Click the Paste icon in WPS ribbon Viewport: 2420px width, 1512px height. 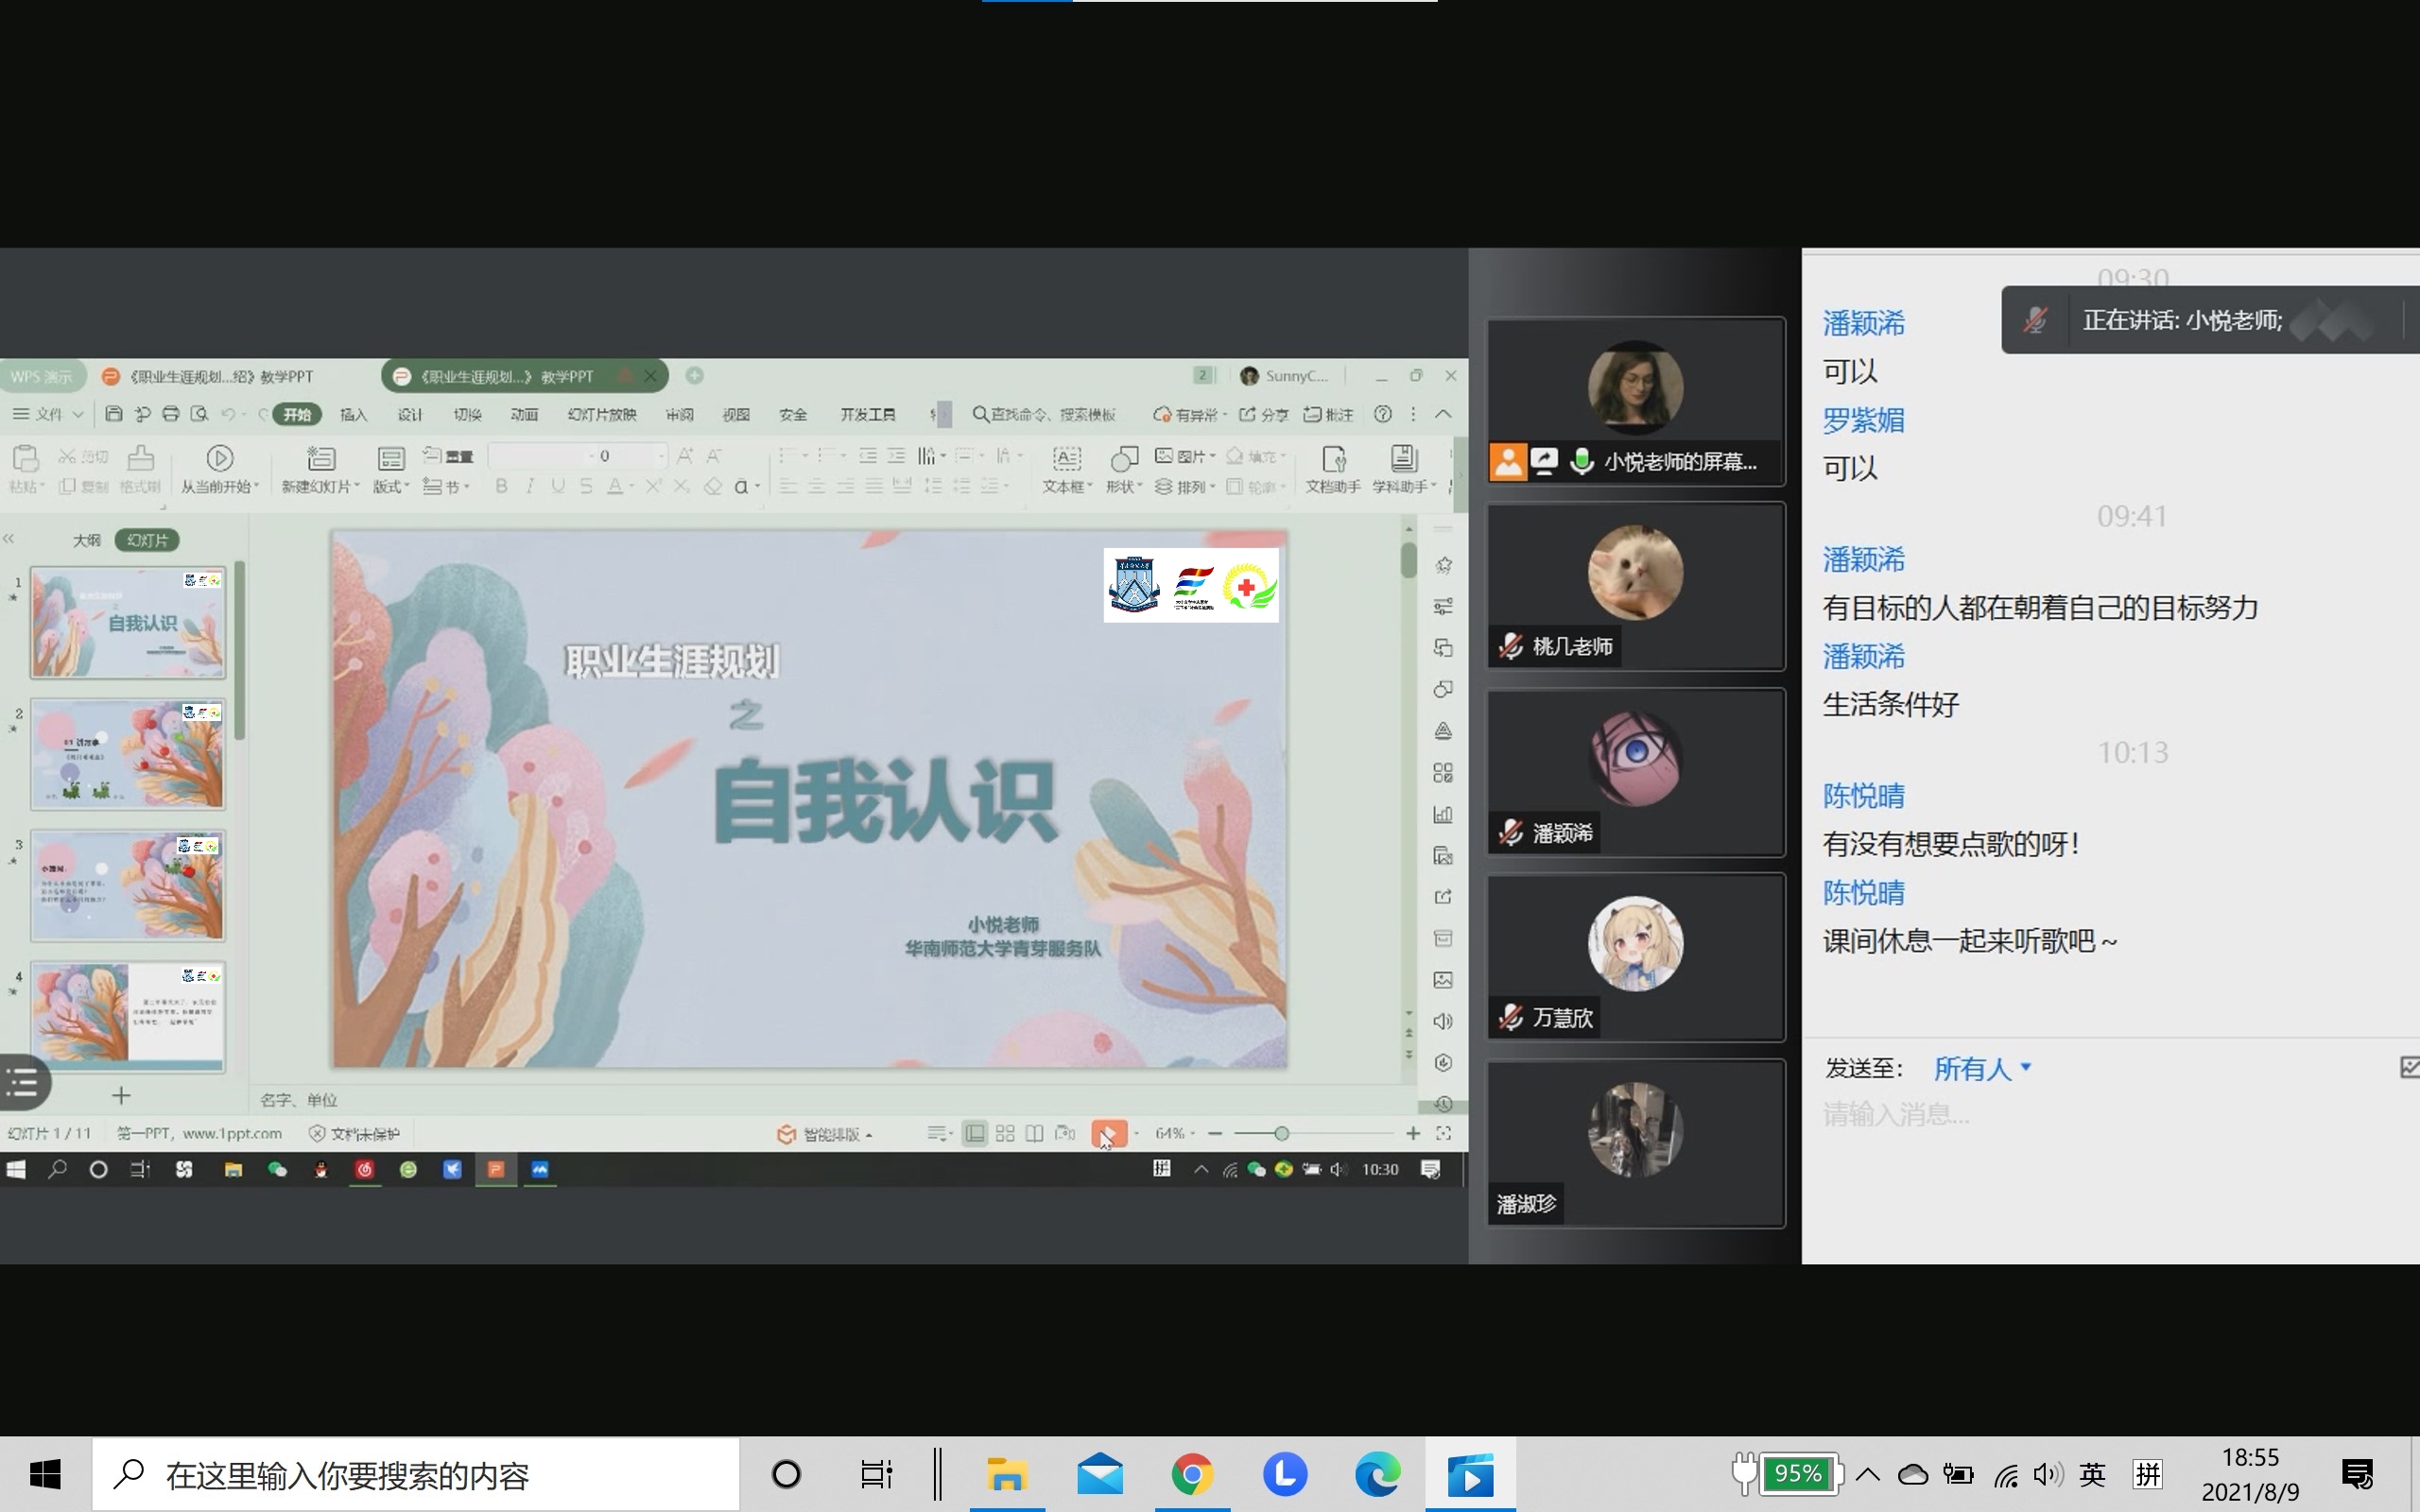coord(25,459)
